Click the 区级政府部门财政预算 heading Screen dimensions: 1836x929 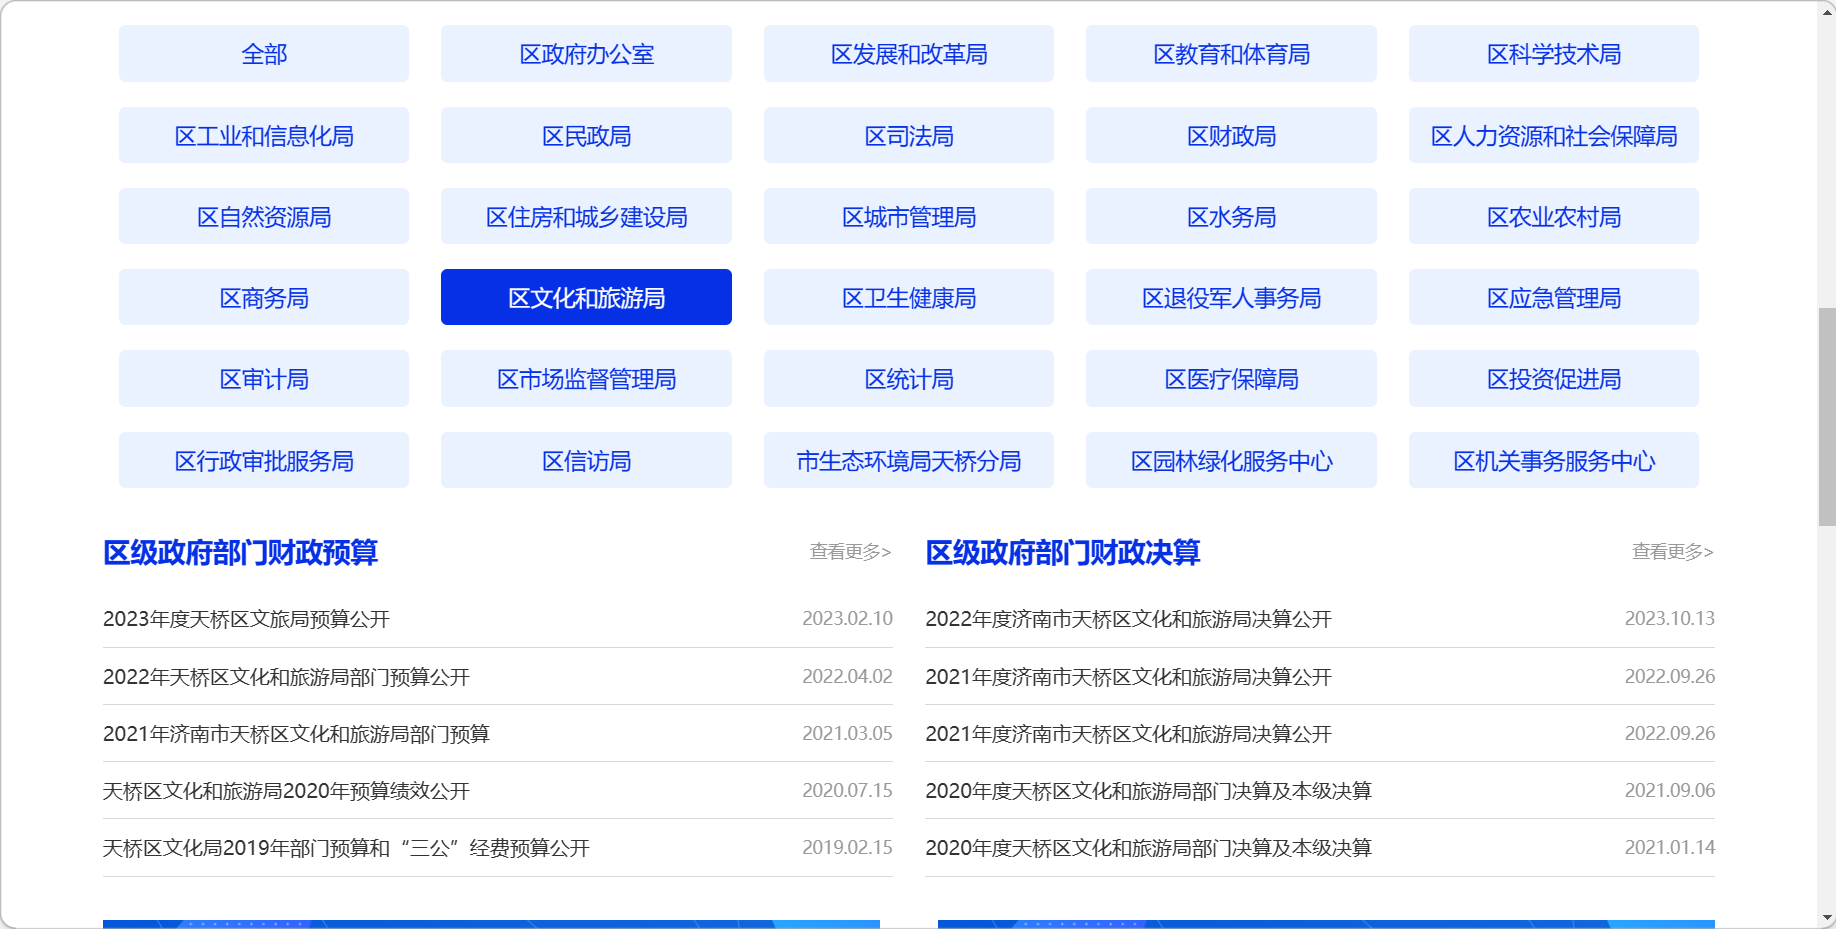tap(240, 552)
